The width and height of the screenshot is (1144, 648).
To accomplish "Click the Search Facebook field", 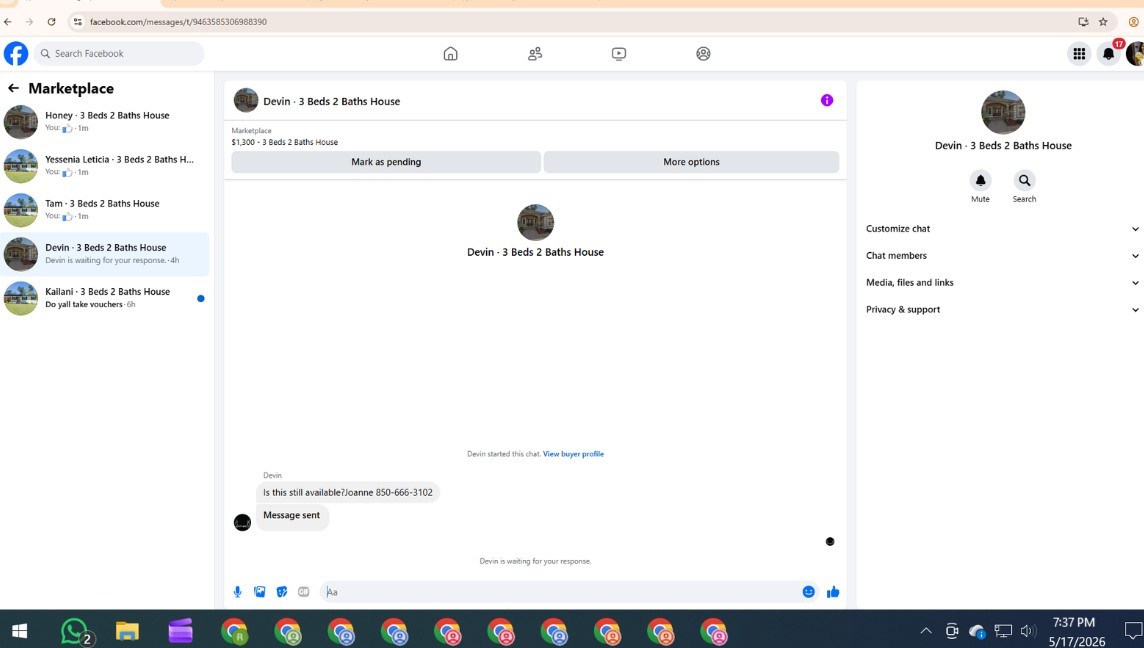I will [x=119, y=53].
